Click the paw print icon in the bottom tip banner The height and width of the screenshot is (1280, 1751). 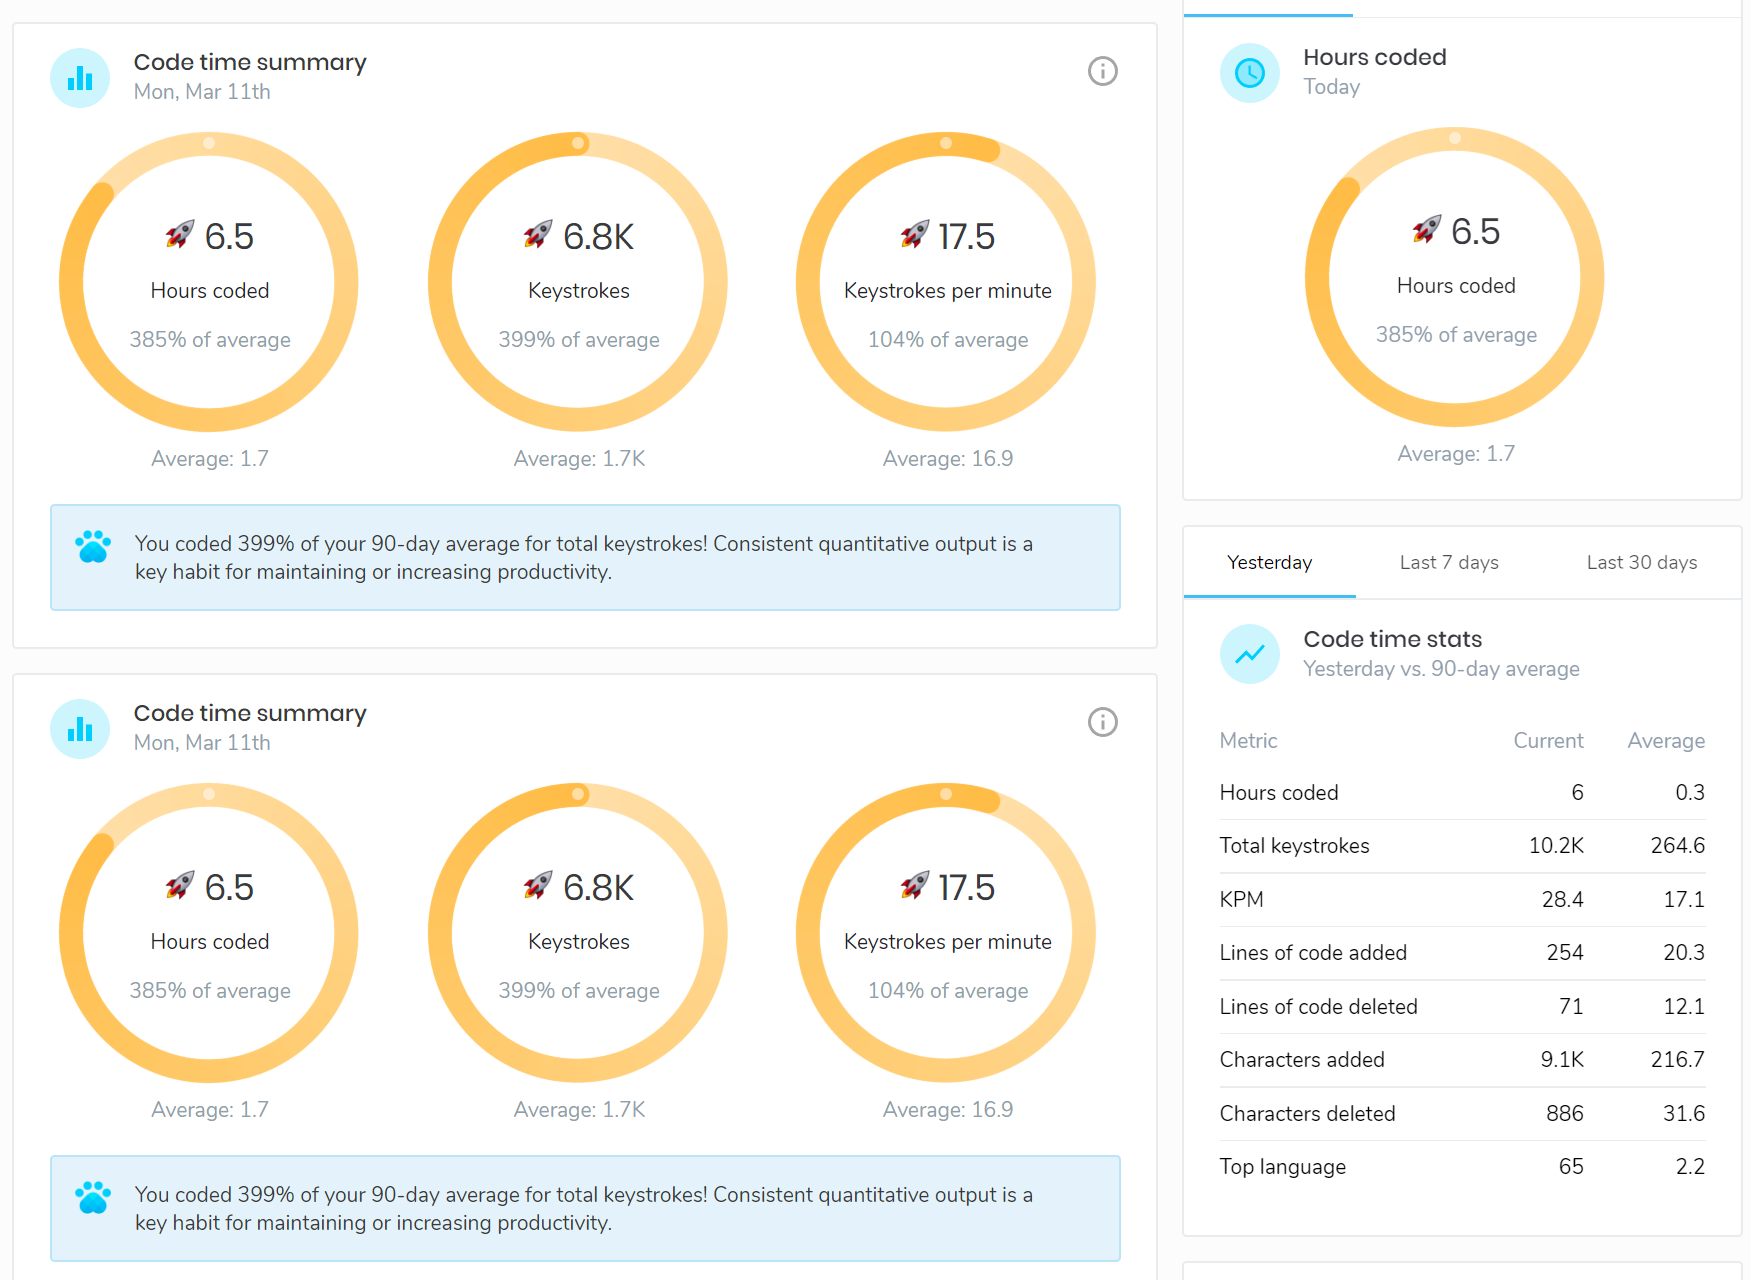(x=93, y=1196)
